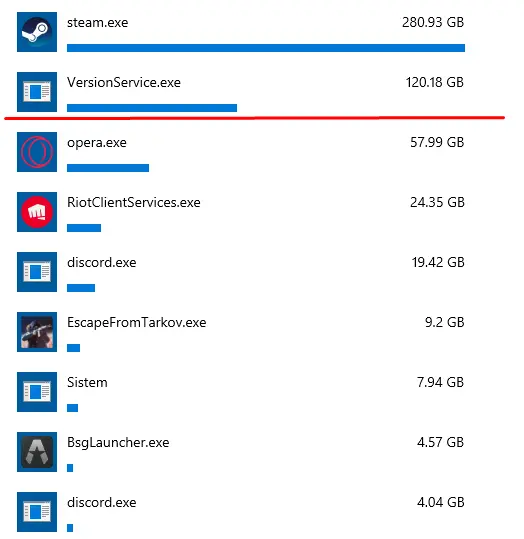Click the 7.94 GB usage value
524x539 pixels.
pyautogui.click(x=440, y=382)
